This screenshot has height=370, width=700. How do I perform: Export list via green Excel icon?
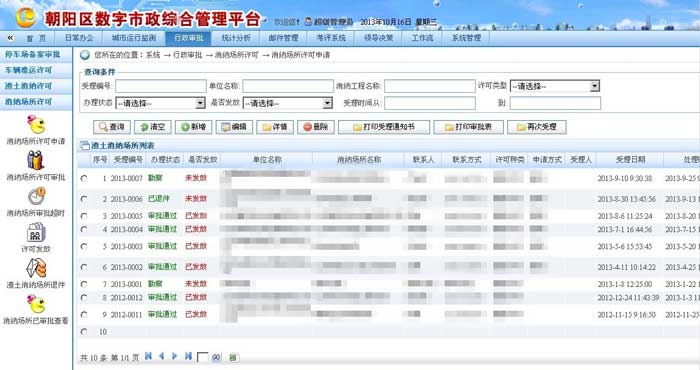[233, 357]
